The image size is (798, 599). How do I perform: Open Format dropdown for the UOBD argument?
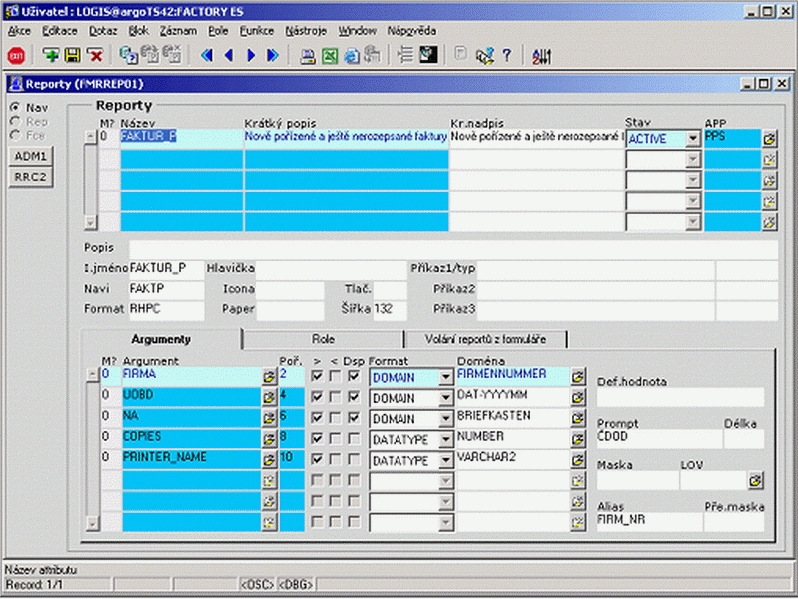(x=445, y=398)
